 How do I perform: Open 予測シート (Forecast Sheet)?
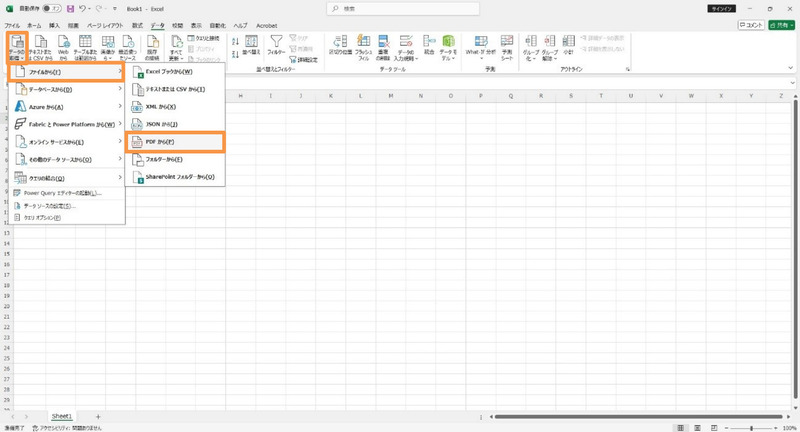pos(507,48)
